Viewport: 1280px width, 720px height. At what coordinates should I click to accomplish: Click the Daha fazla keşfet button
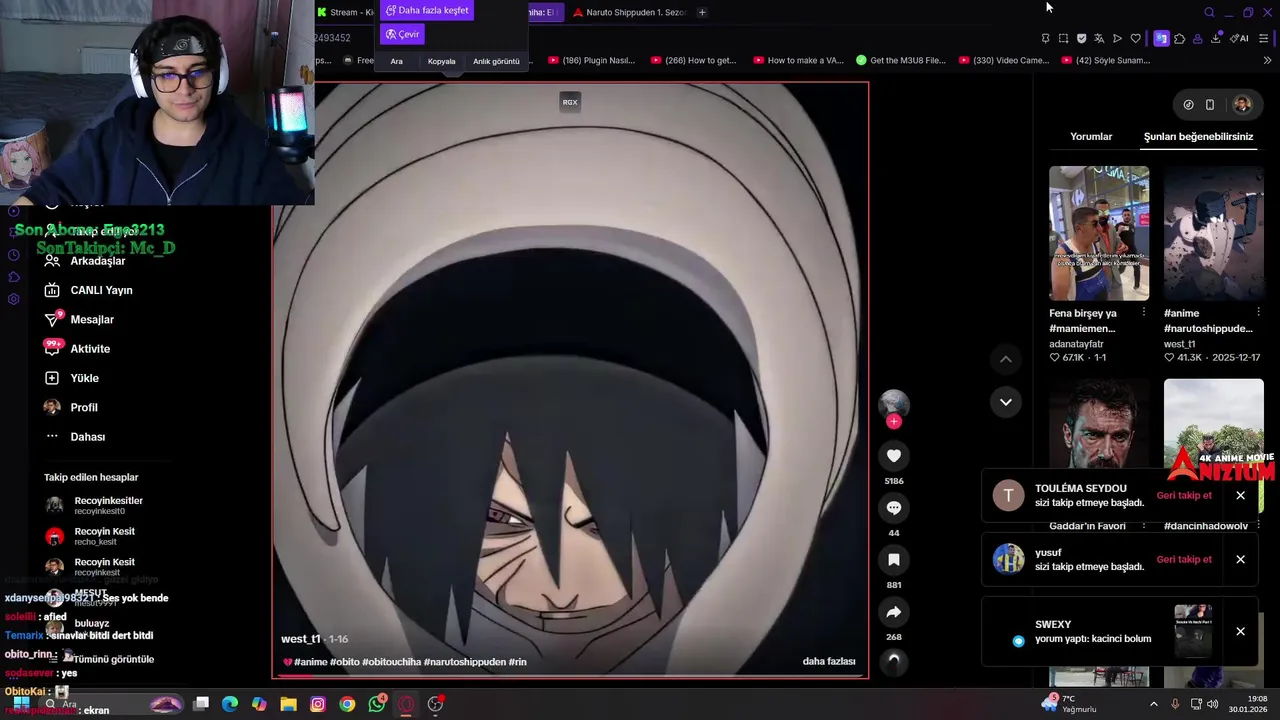(427, 10)
